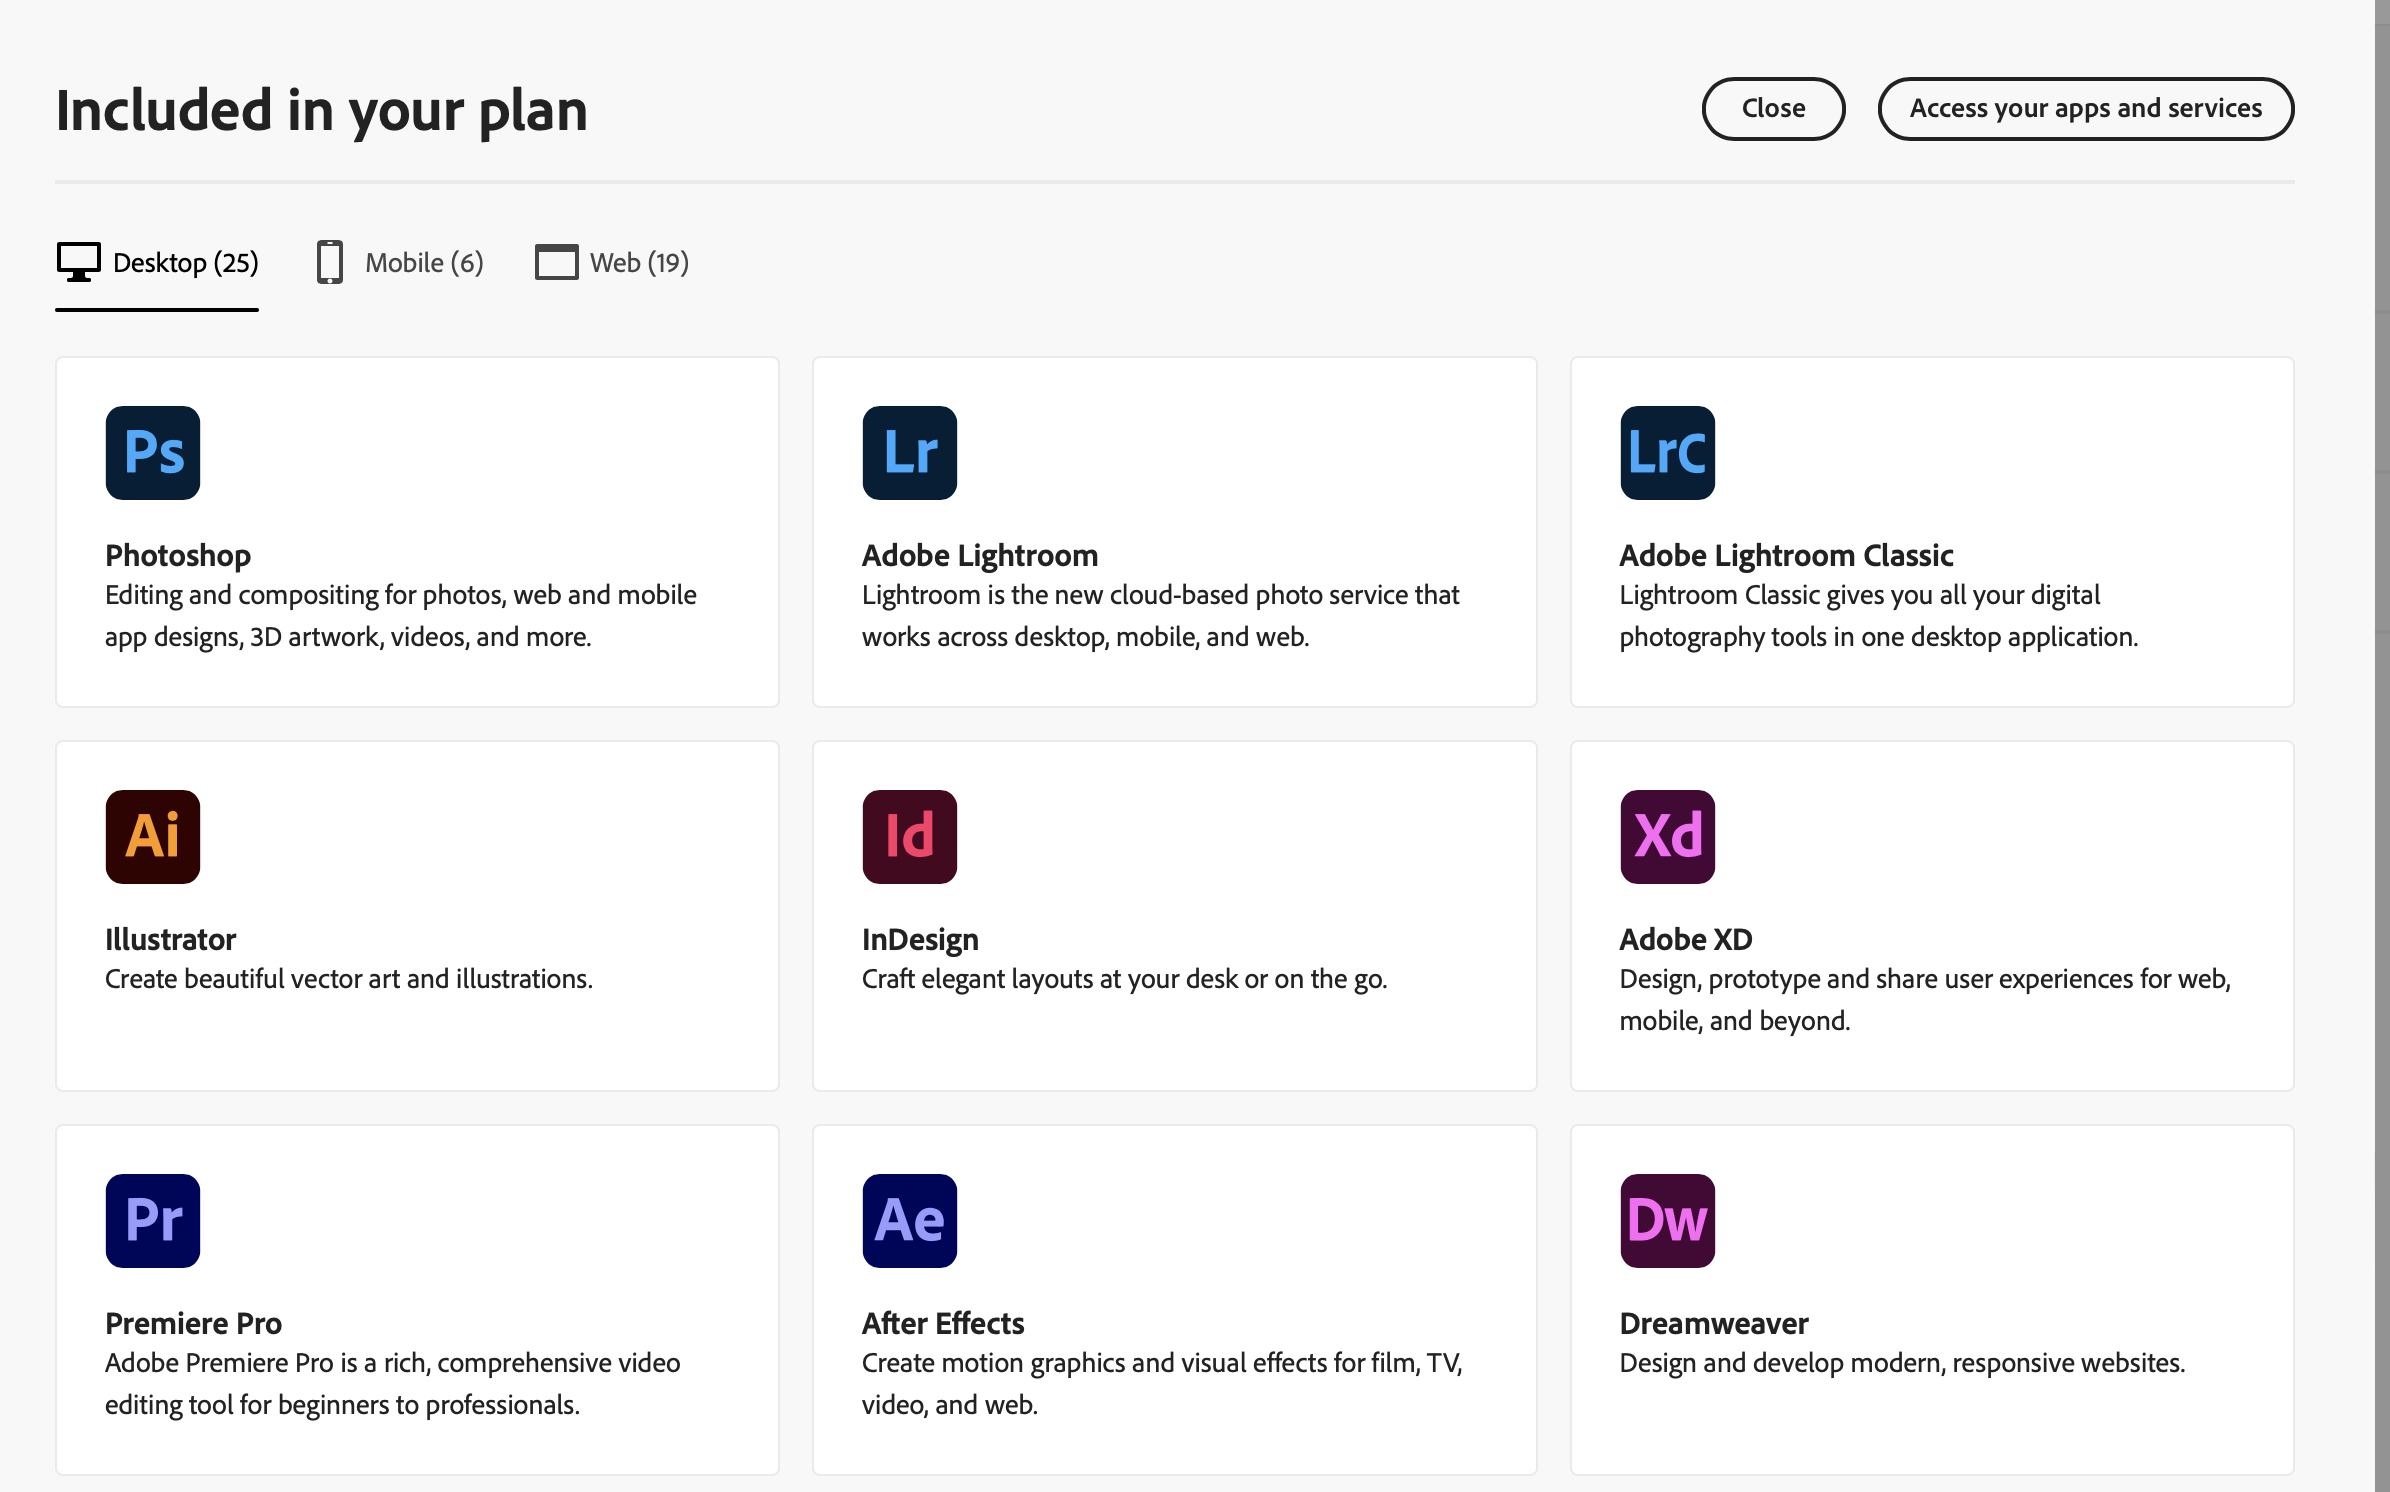Click the Dreamweaver card description
The image size is (2390, 1492).
click(1902, 1362)
